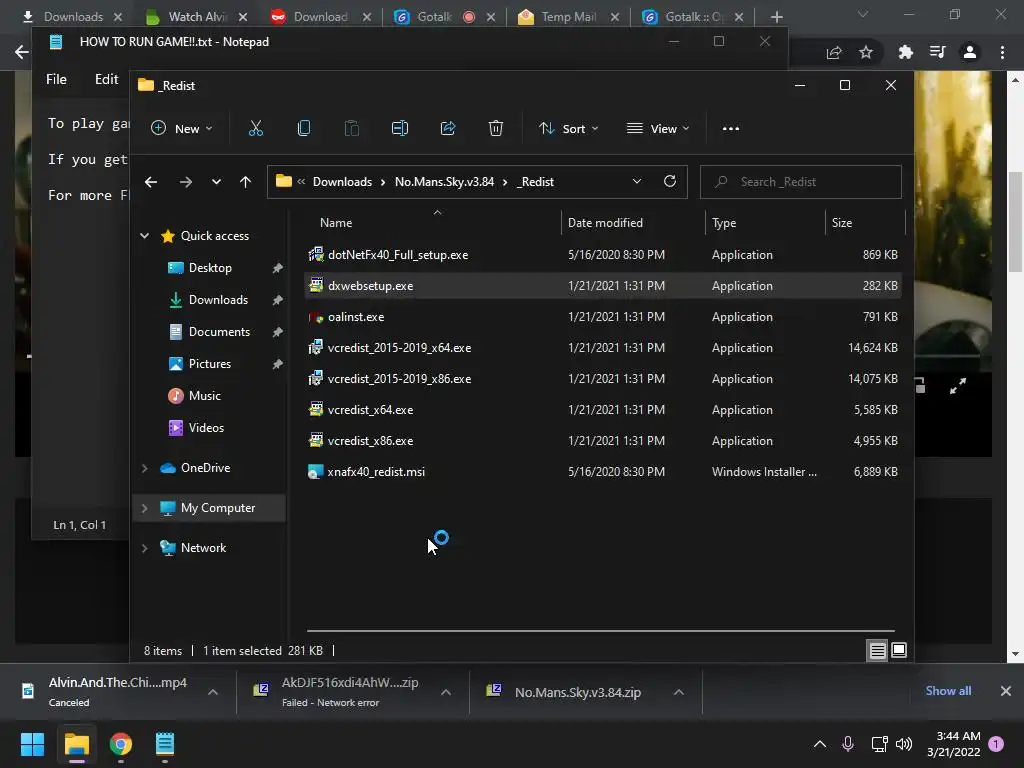The height and width of the screenshot is (768, 1024).
Task: Open the View options dropdown
Action: click(x=658, y=129)
